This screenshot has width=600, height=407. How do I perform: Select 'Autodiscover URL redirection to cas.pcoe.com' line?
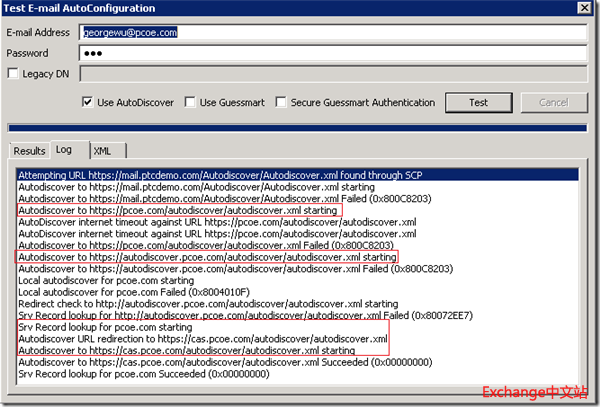[x=203, y=339]
